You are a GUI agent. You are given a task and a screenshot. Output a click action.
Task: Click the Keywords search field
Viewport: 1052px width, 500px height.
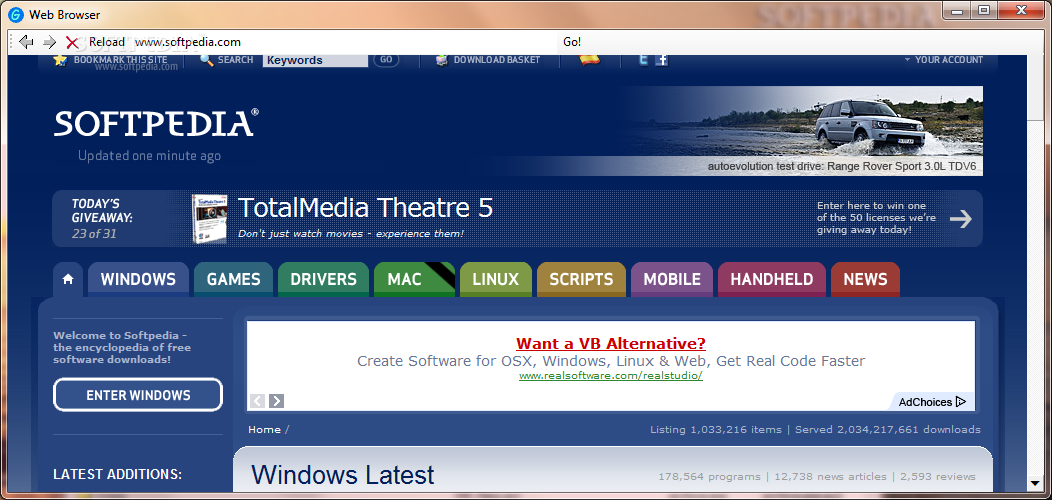click(315, 60)
